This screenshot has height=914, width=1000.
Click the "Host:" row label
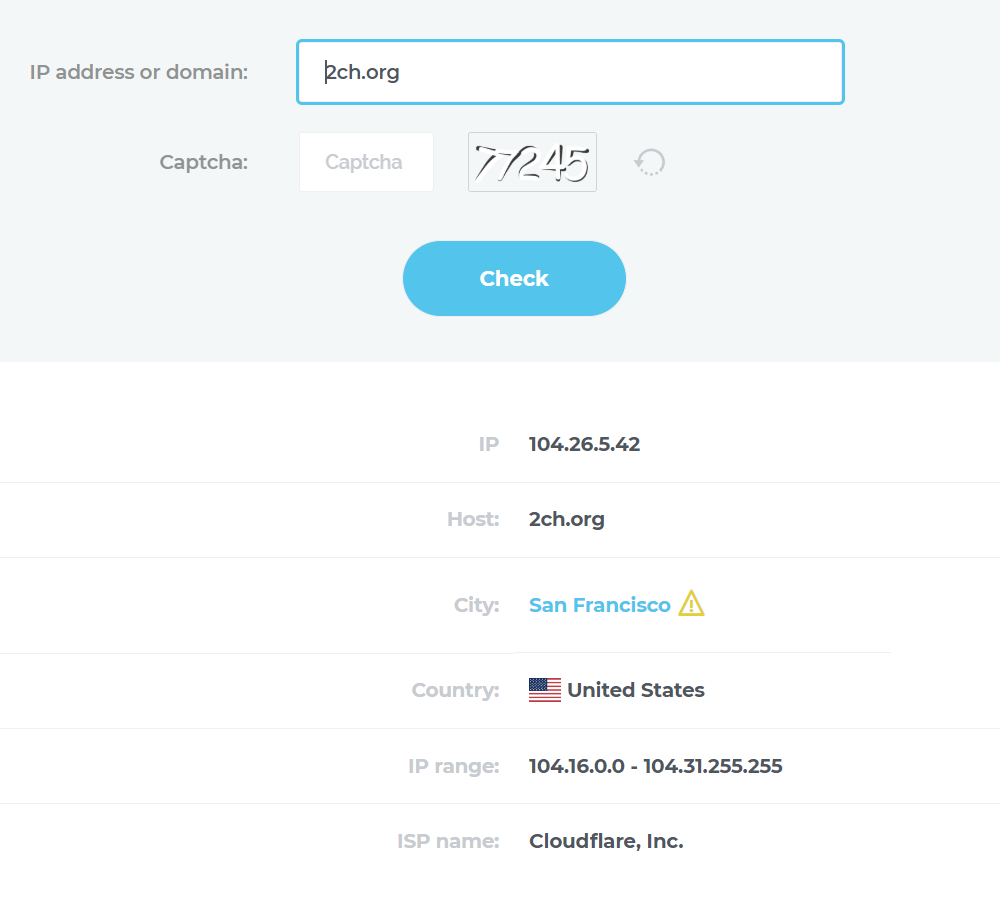(472, 519)
